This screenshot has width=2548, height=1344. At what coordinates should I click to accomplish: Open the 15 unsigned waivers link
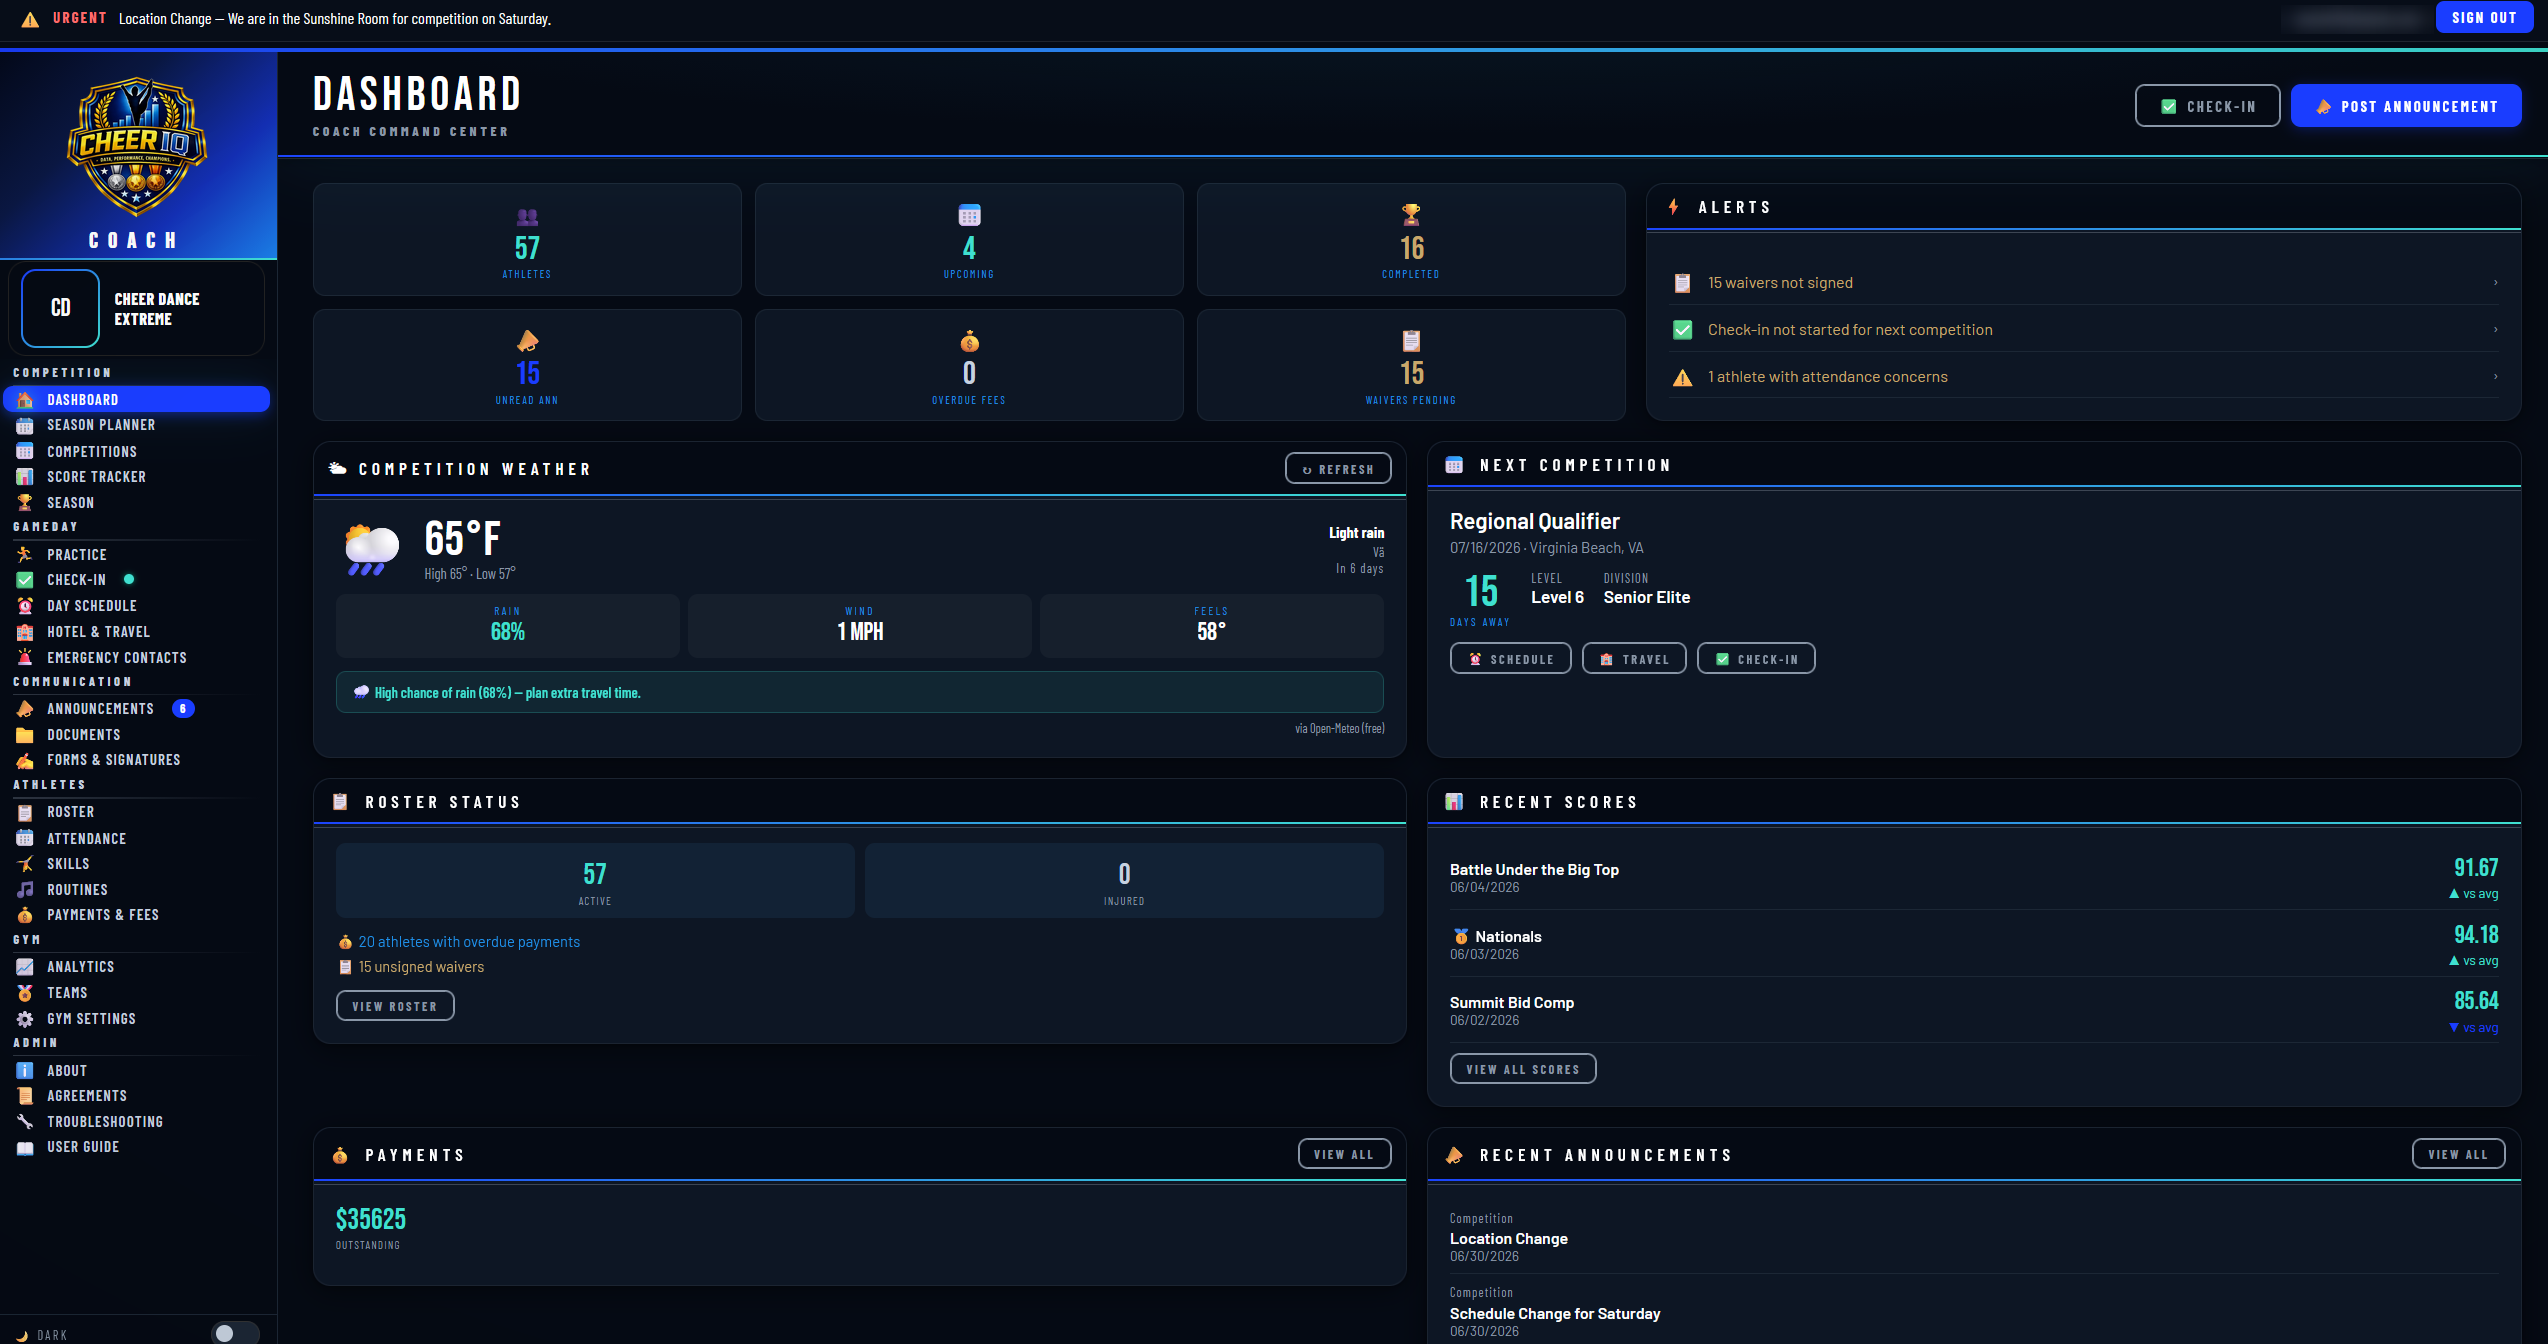click(x=421, y=967)
